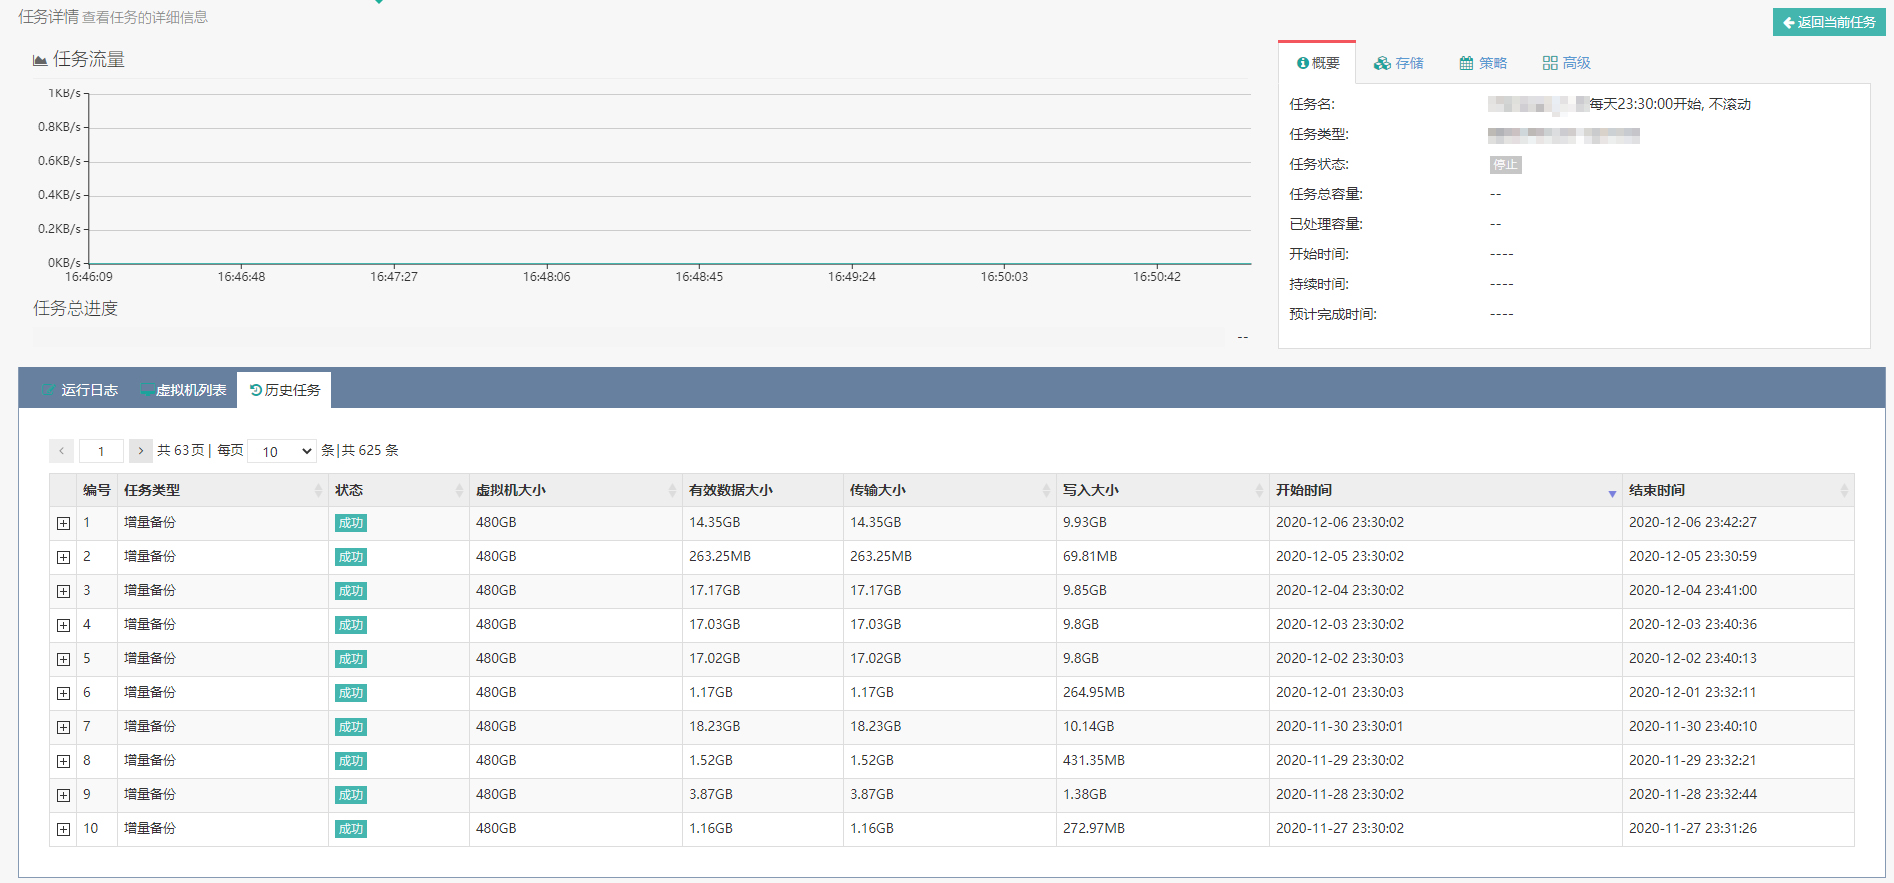Click the page number input field

(x=101, y=451)
